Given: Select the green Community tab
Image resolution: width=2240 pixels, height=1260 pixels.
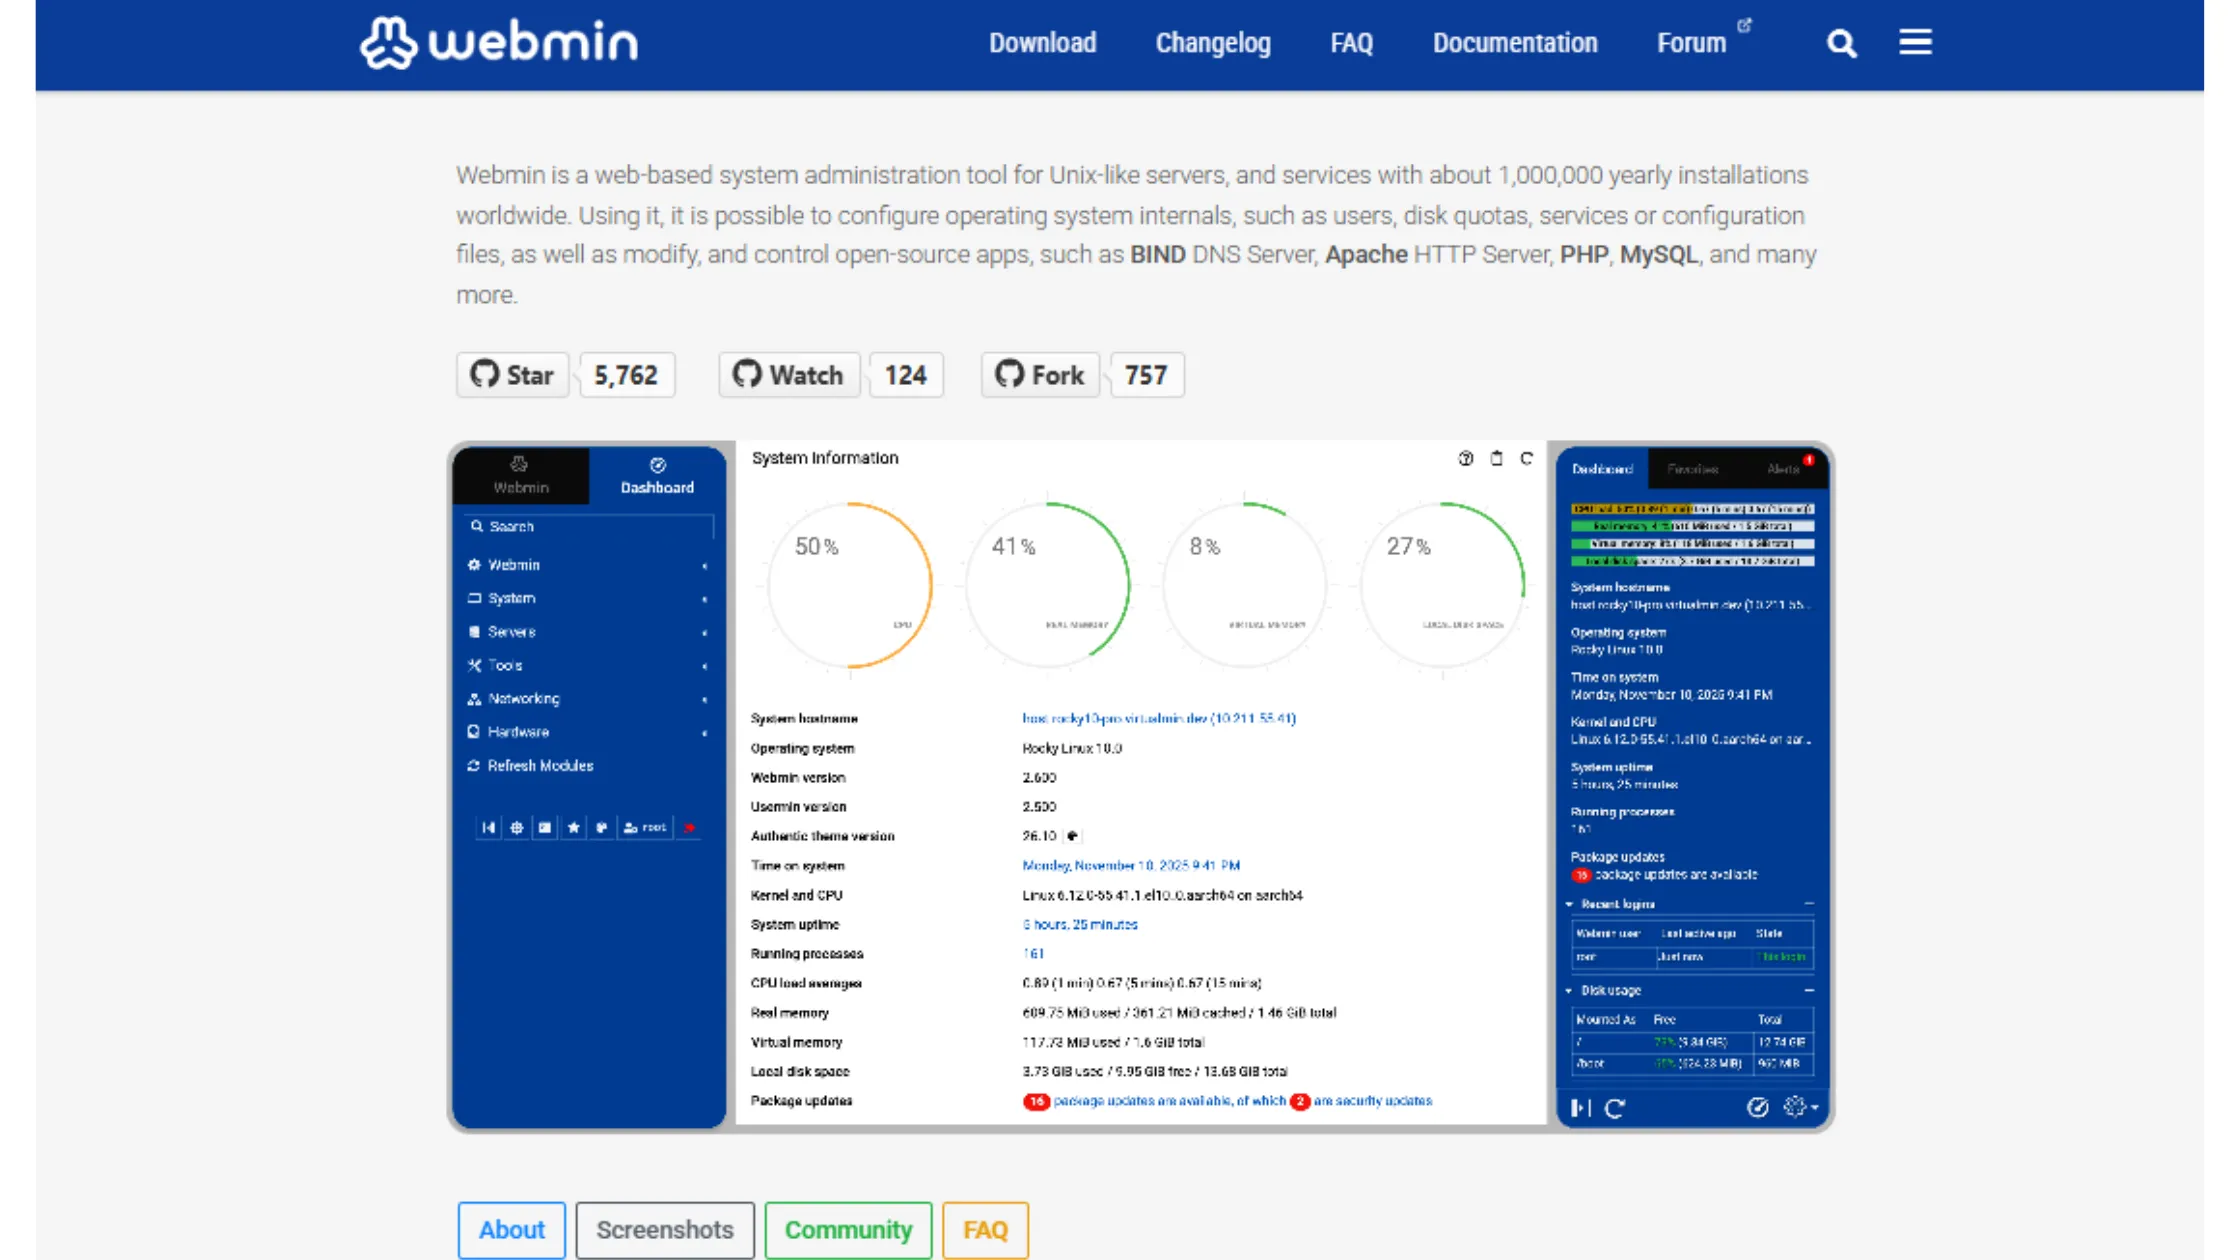Looking at the screenshot, I should click(x=848, y=1230).
